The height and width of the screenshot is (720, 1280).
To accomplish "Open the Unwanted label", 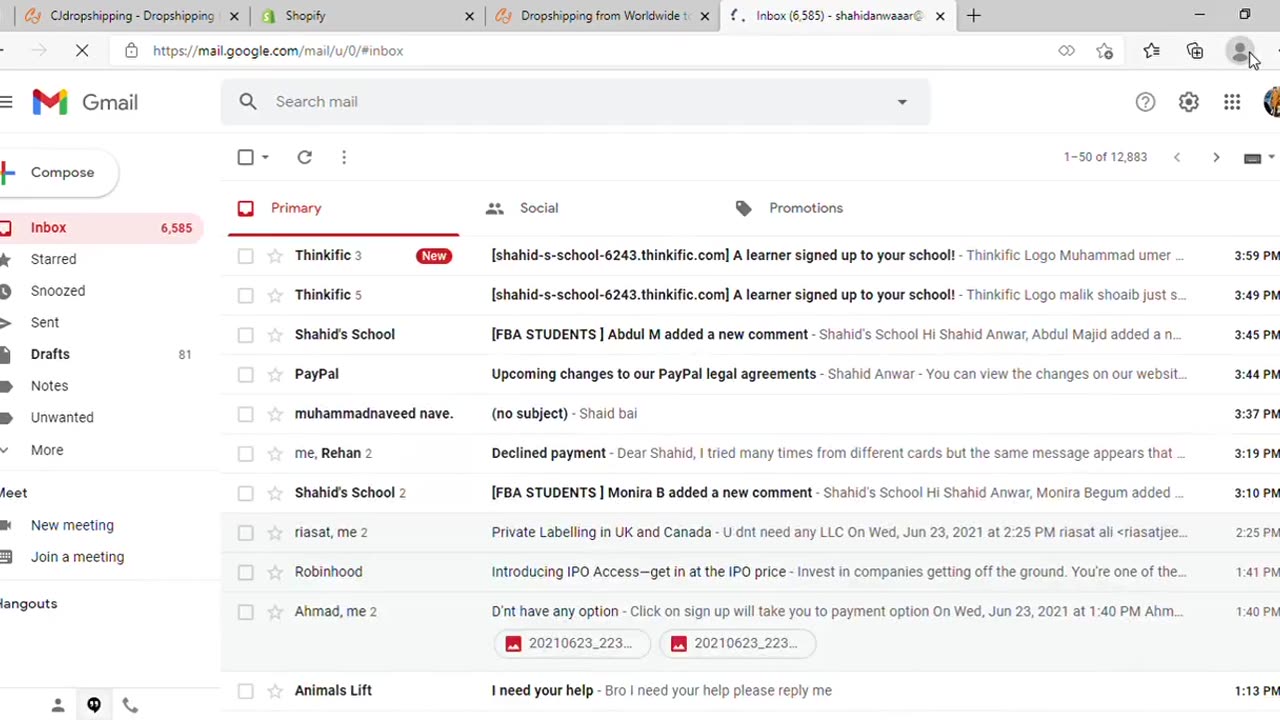I will tap(62, 417).
